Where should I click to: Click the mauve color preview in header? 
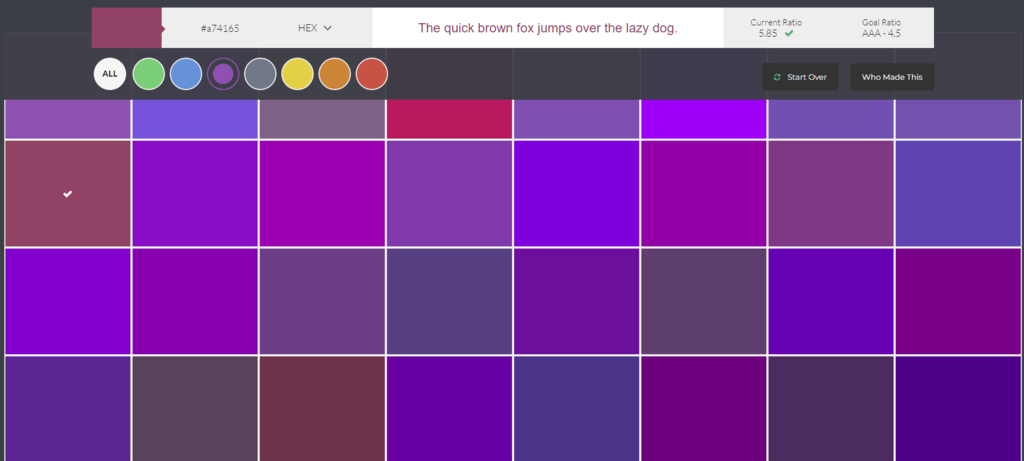click(127, 28)
